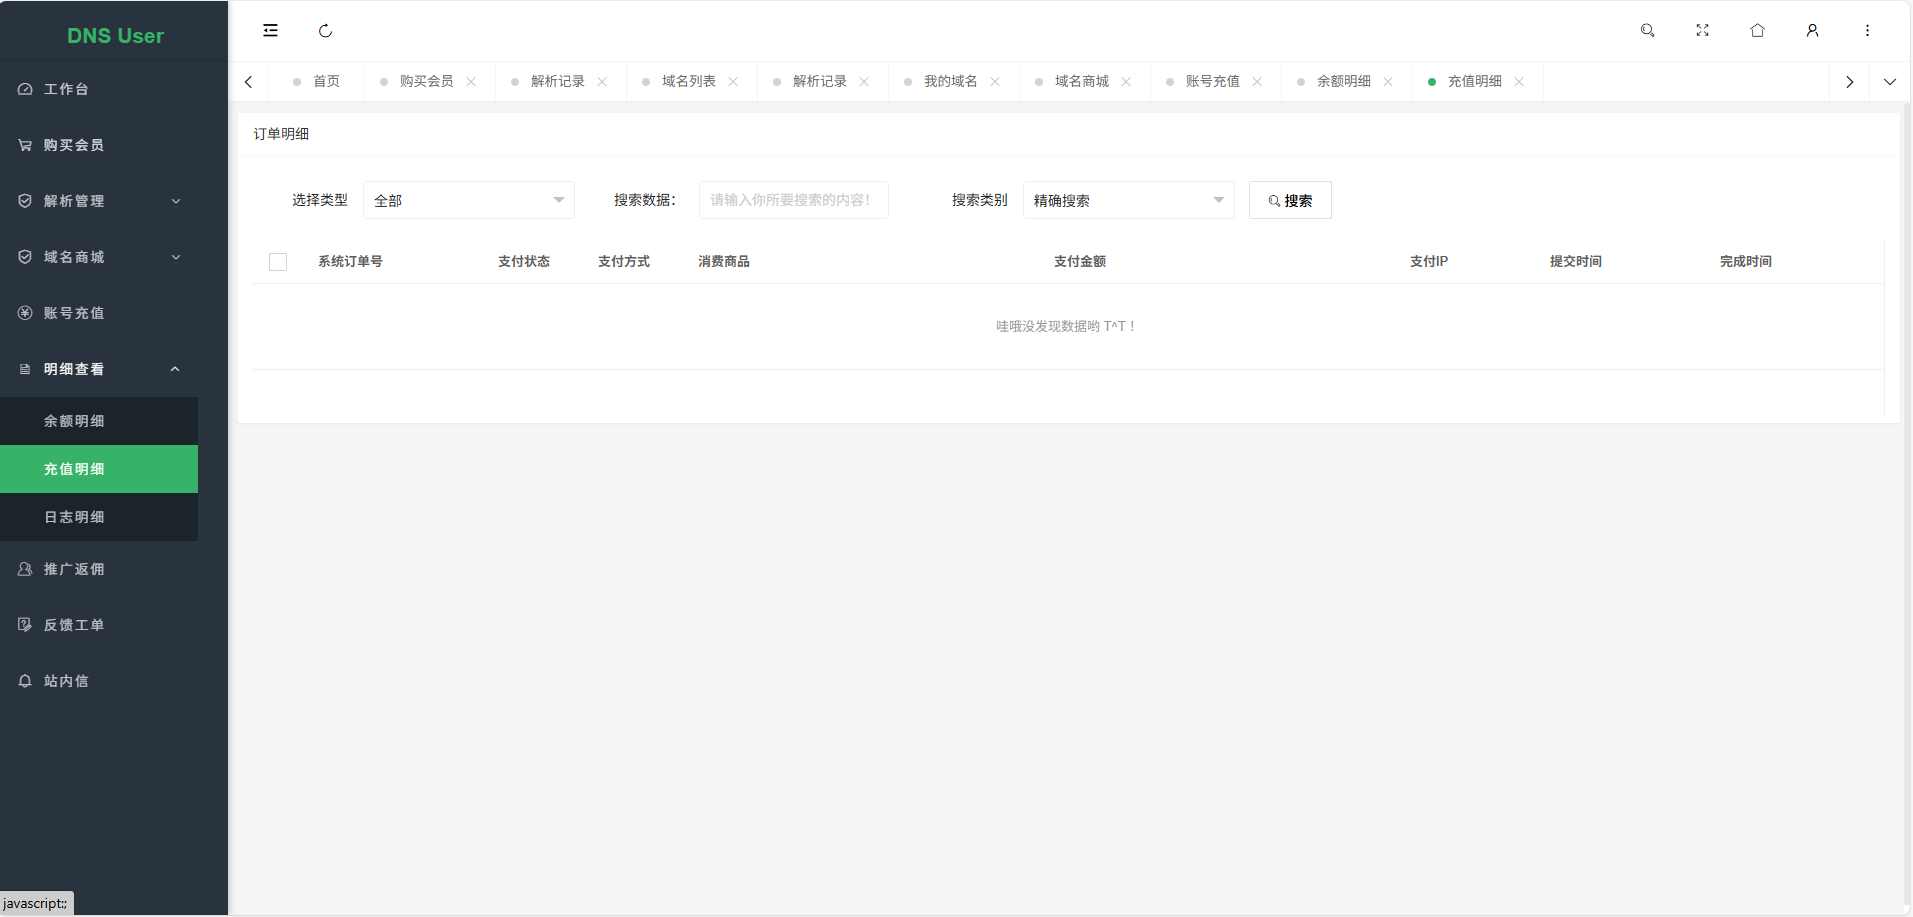Switch to the 首页 tab
Screen dimensions: 1913x917
pos(326,81)
